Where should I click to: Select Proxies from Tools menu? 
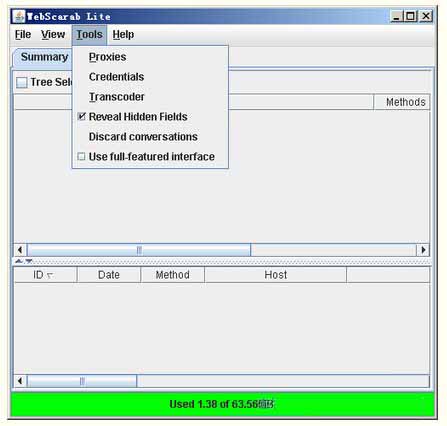[108, 57]
